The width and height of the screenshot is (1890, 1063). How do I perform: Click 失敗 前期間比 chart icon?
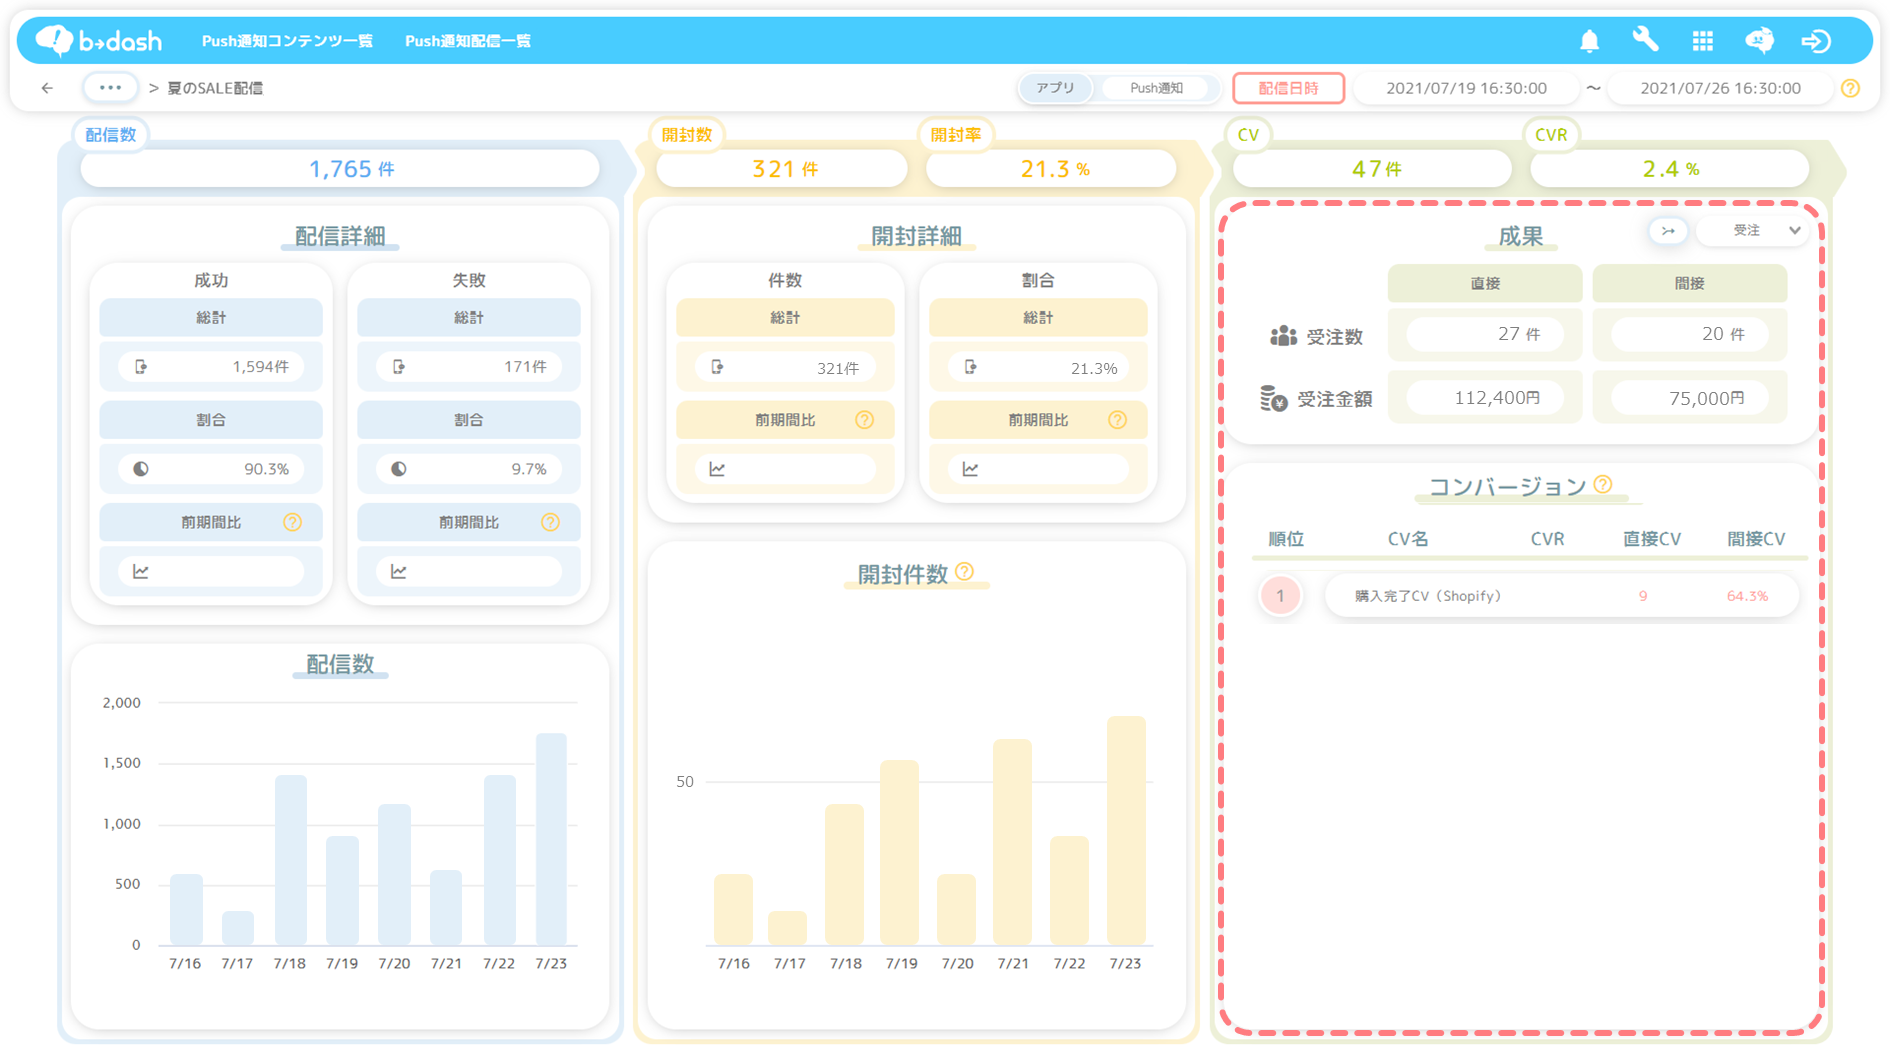pyautogui.click(x=399, y=571)
